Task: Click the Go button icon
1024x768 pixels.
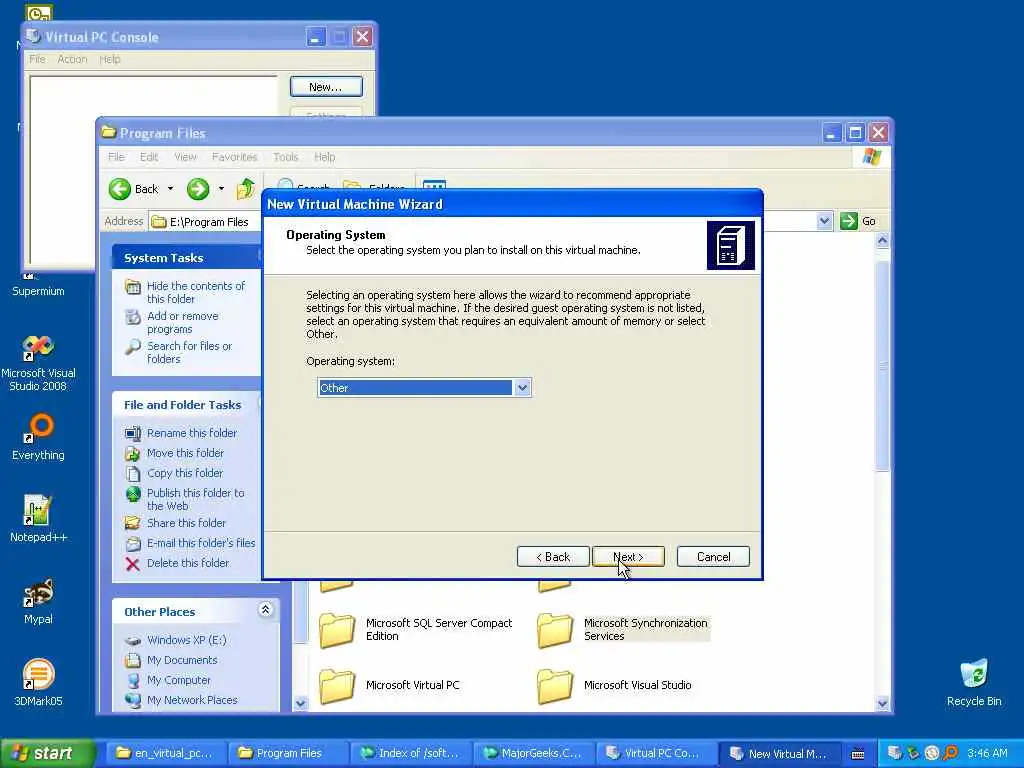Action: 848,221
